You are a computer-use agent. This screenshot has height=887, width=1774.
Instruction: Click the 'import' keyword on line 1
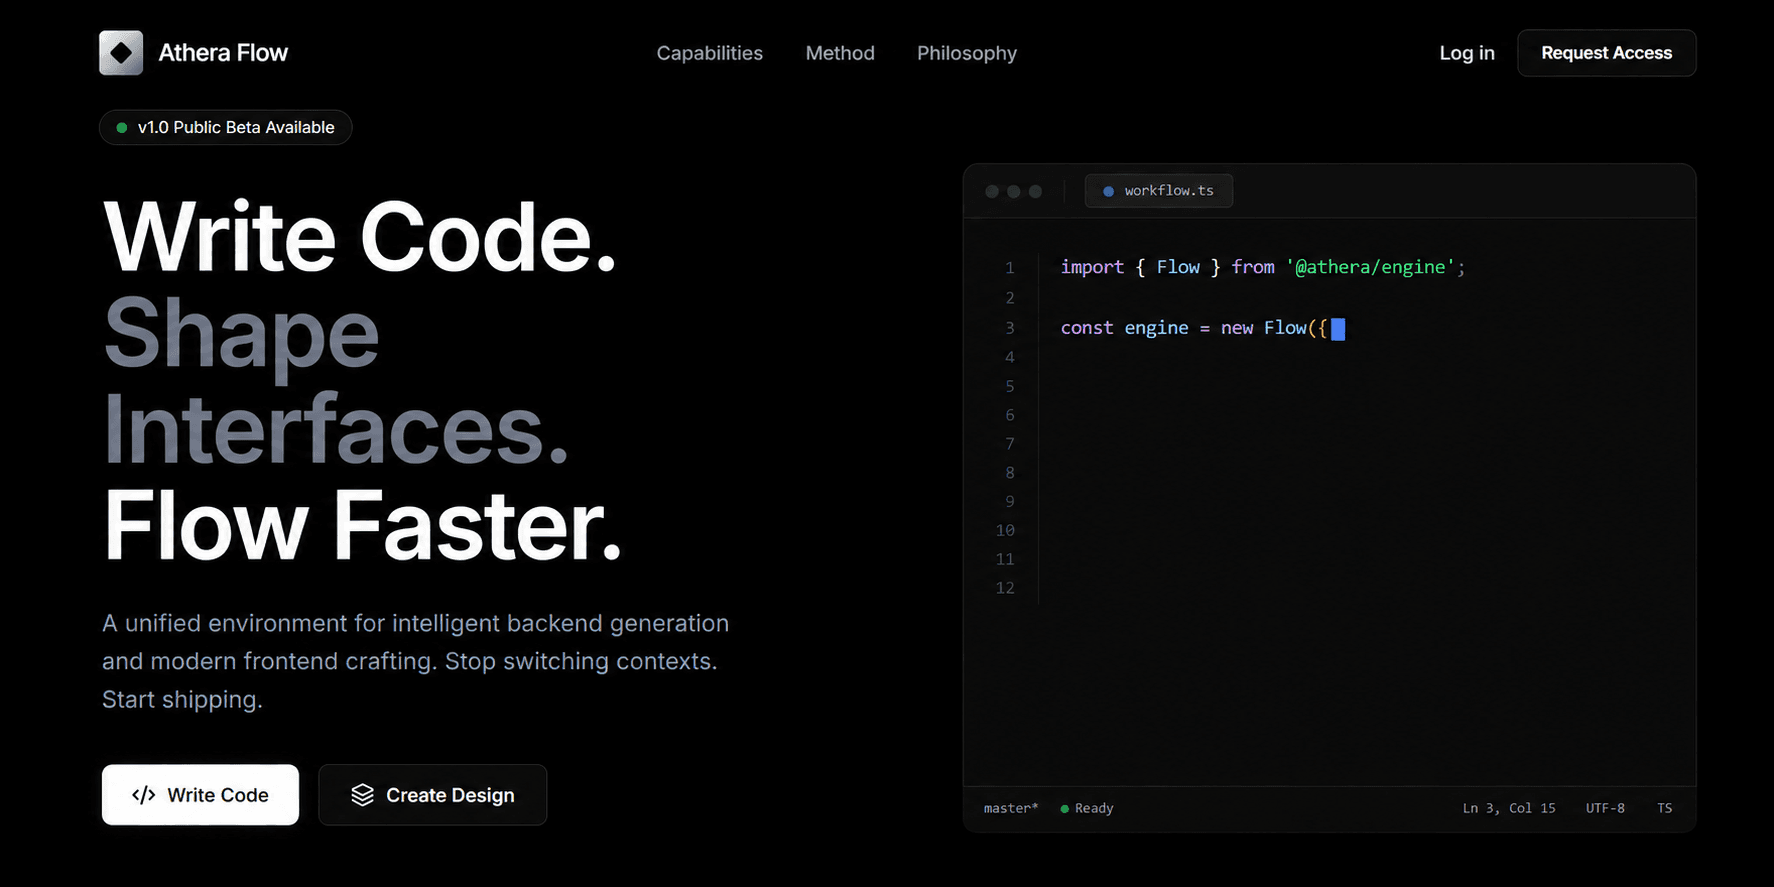tap(1092, 267)
